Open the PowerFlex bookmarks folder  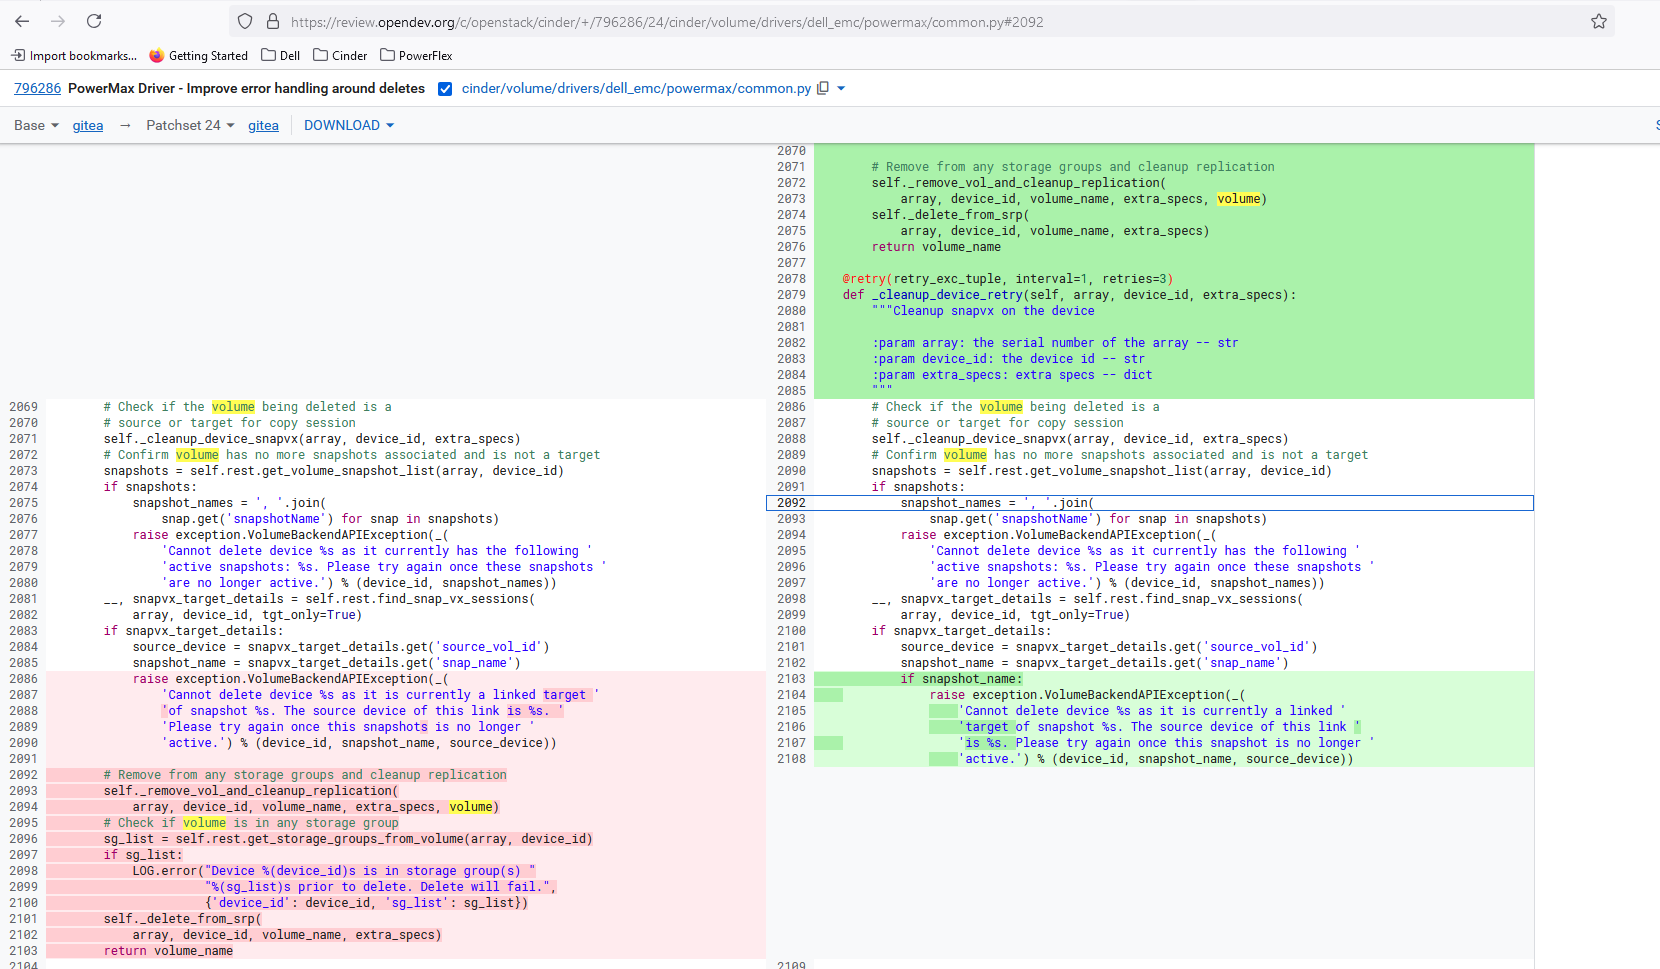point(416,56)
